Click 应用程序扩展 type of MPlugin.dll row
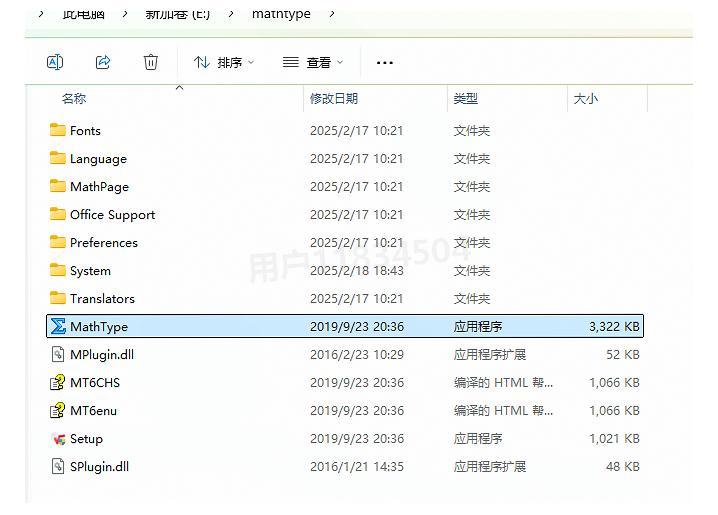Screen dimensions: 718x515 tap(490, 355)
